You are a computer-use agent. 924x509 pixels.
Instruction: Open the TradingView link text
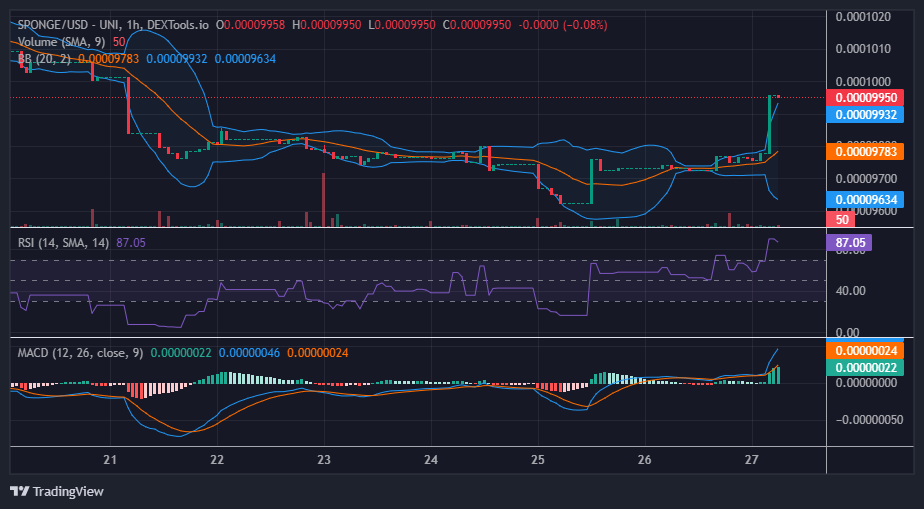click(x=68, y=491)
